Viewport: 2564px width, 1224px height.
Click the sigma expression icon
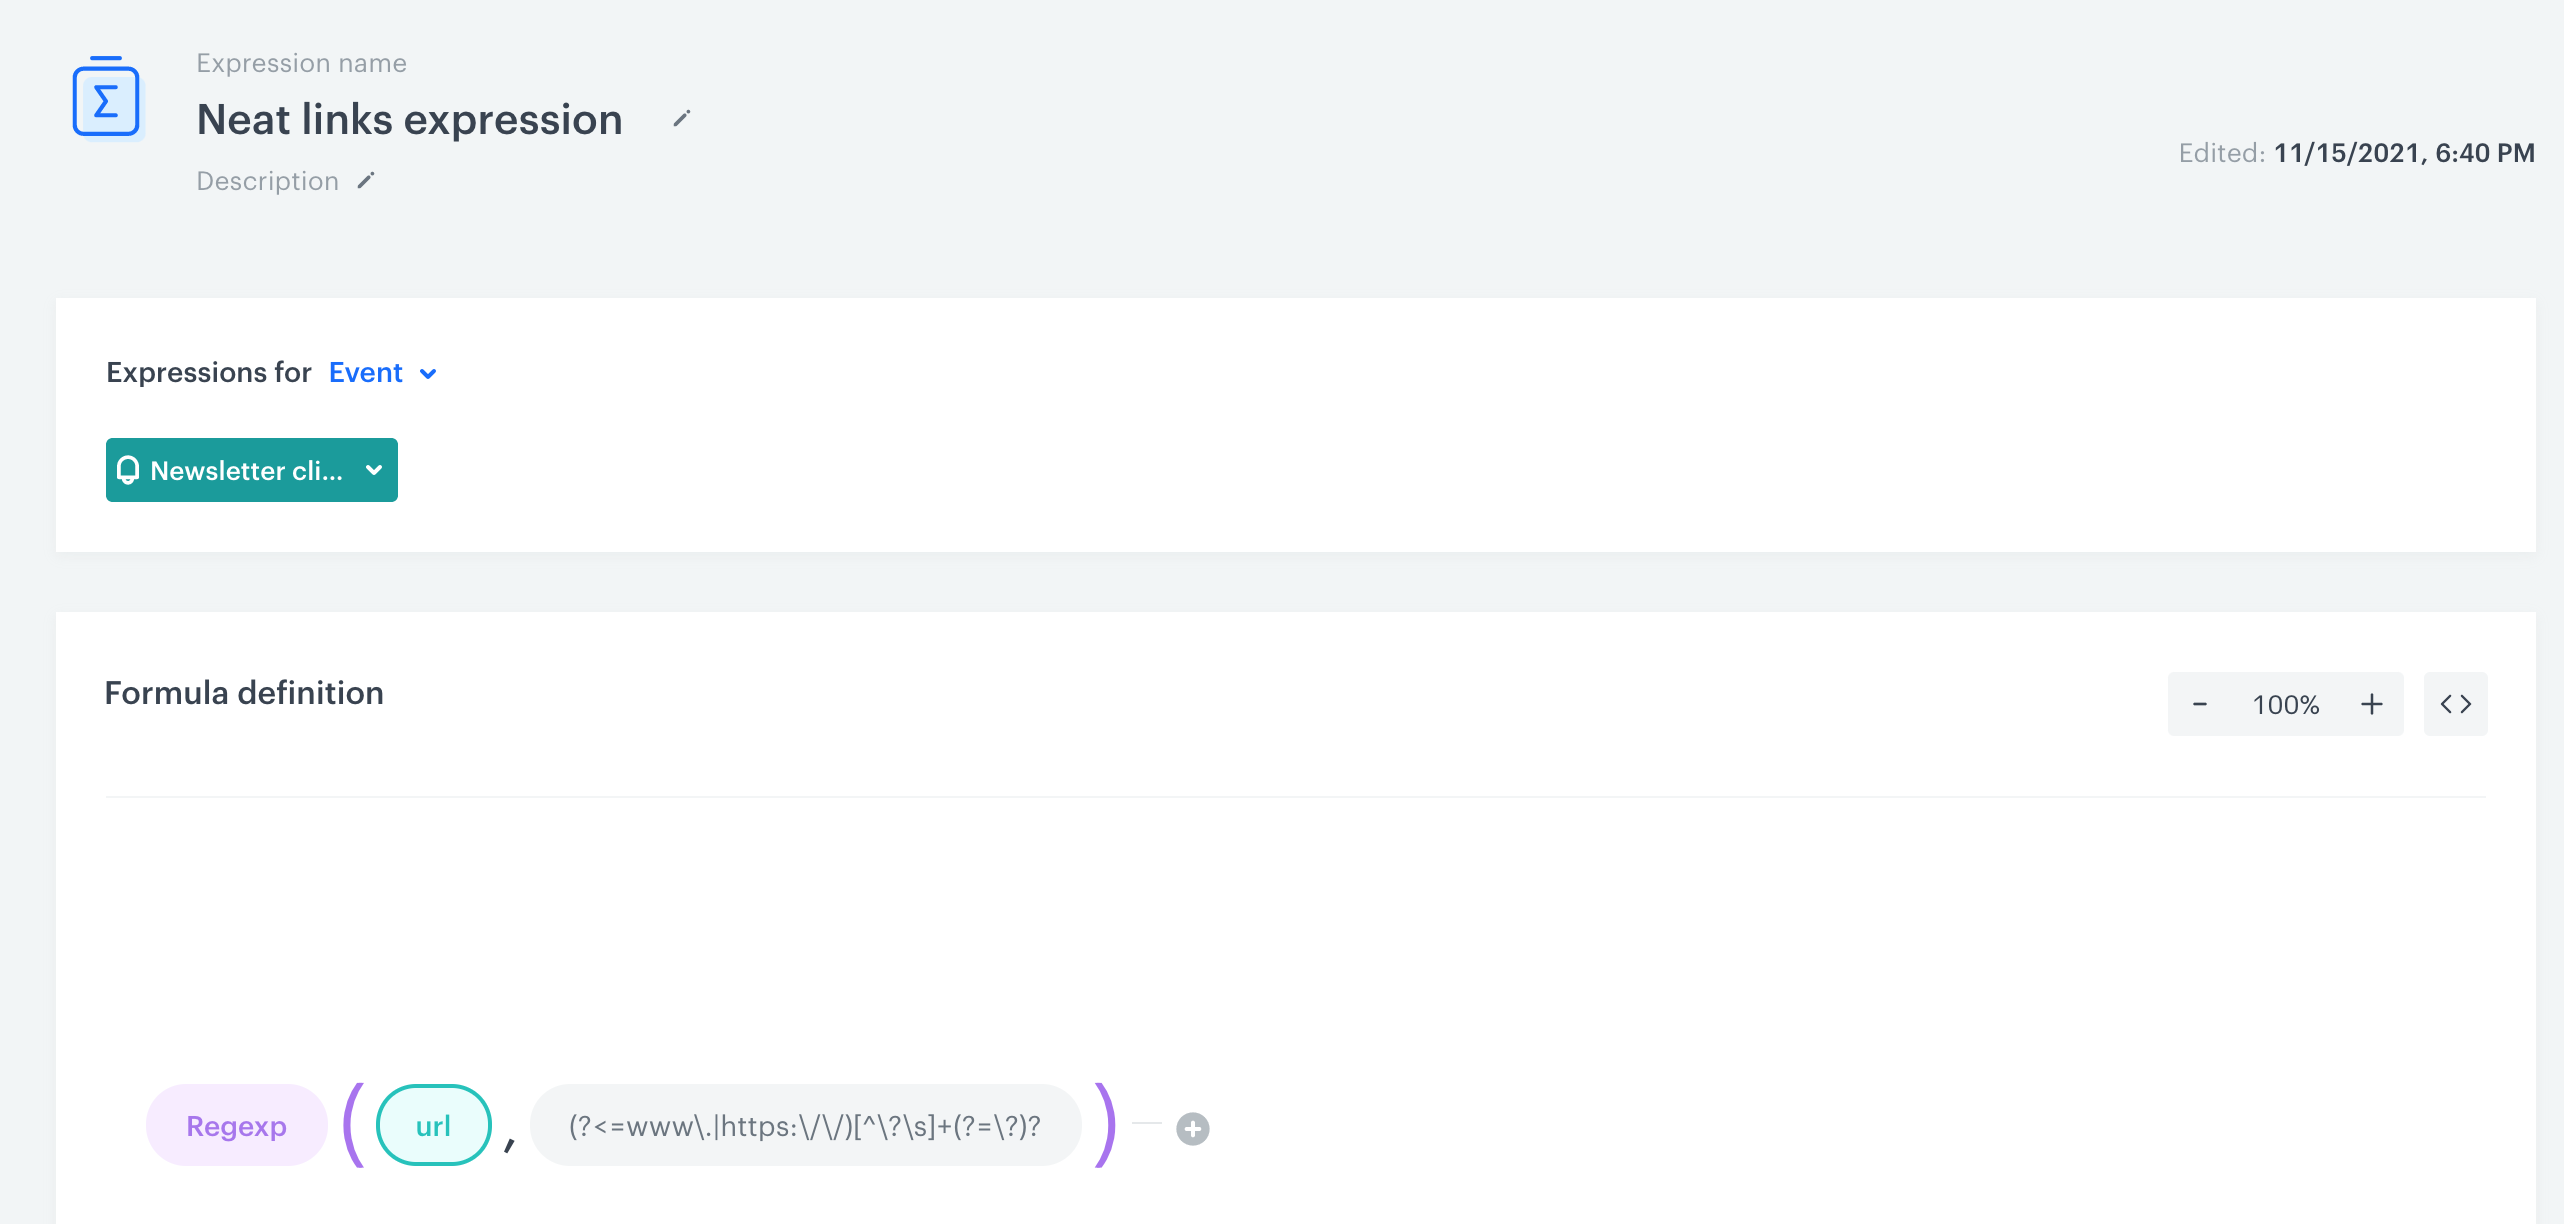106,99
